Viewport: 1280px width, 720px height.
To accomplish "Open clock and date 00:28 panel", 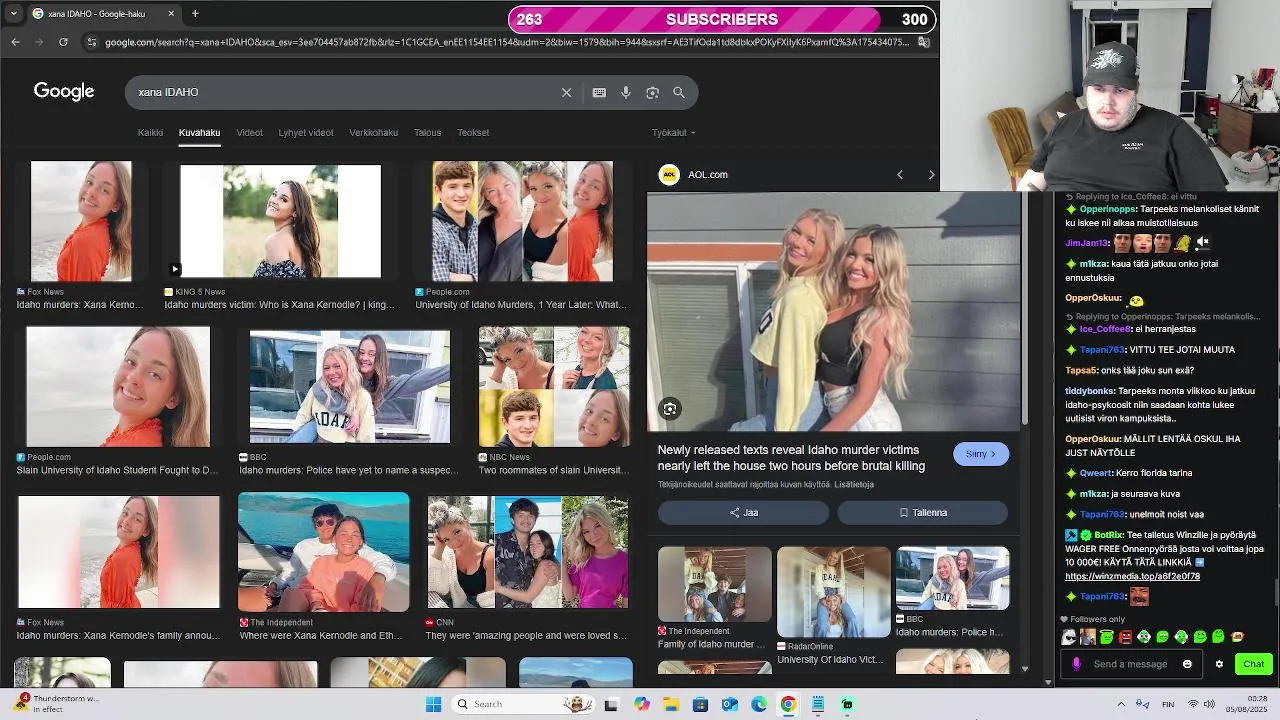I will pos(1249,704).
